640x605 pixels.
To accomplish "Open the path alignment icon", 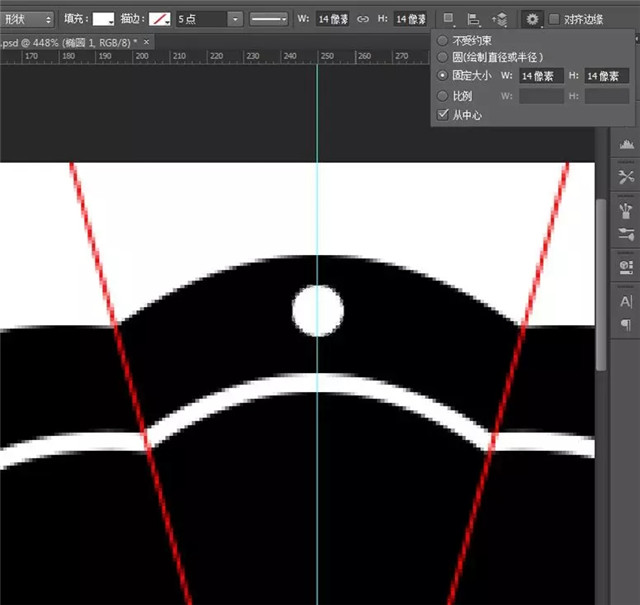I will tap(474, 19).
